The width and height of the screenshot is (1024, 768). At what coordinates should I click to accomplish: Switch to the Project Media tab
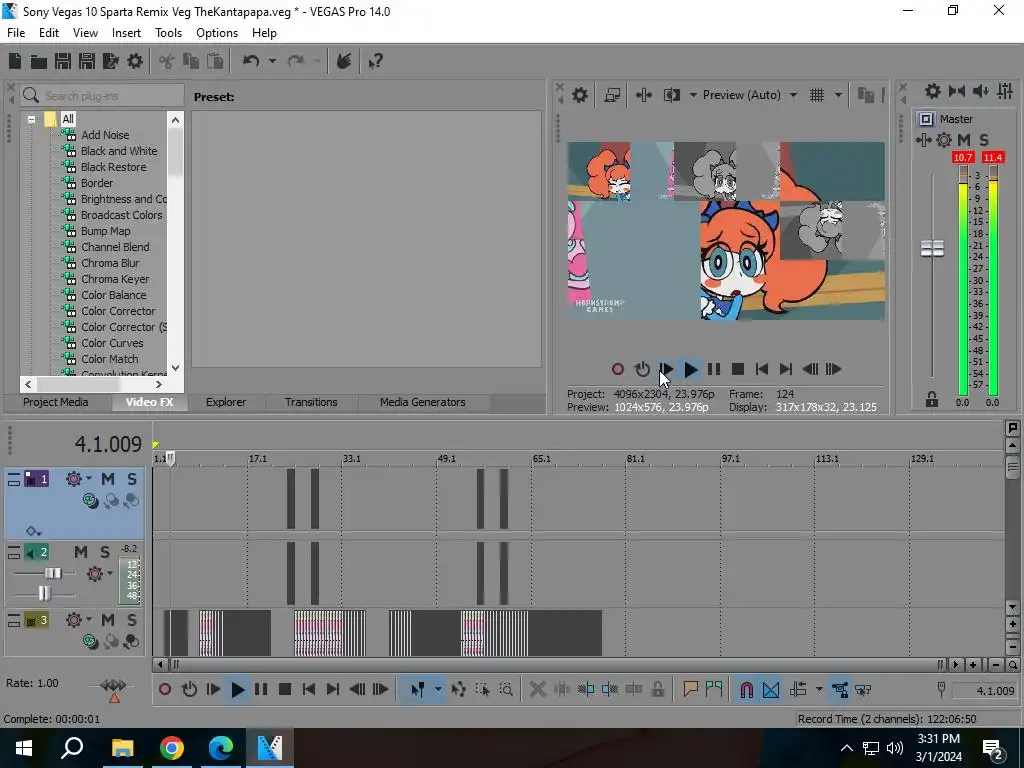pyautogui.click(x=56, y=402)
